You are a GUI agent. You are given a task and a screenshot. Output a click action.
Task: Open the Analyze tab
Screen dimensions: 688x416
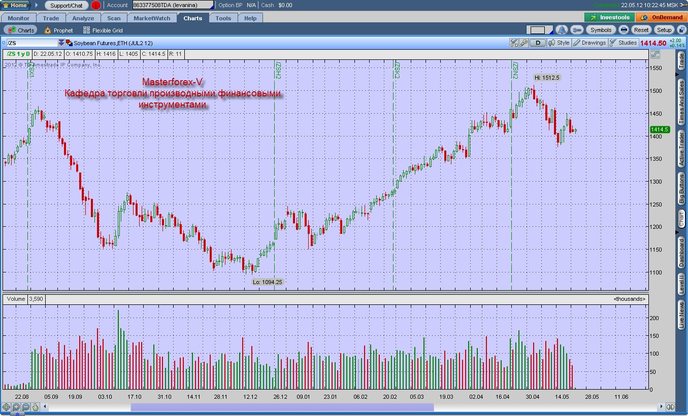click(x=83, y=18)
